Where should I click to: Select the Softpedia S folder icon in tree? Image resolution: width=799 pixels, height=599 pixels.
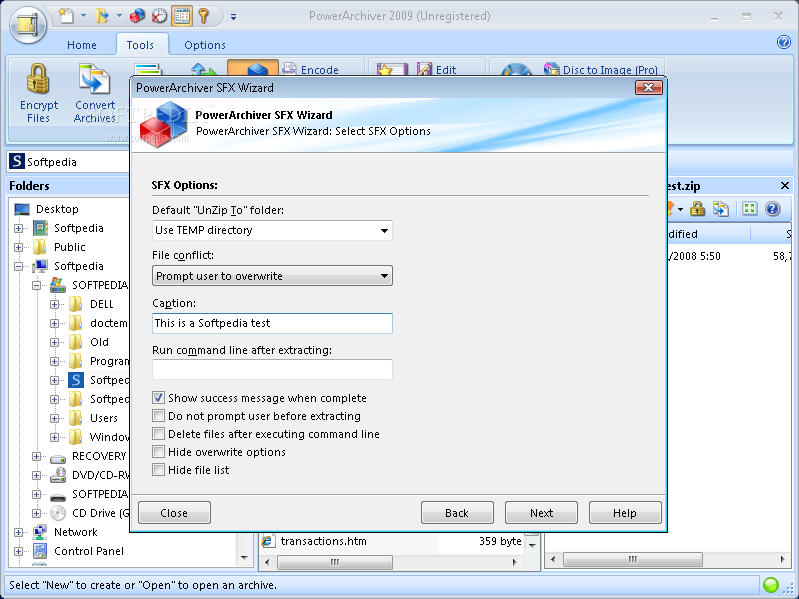(x=76, y=380)
